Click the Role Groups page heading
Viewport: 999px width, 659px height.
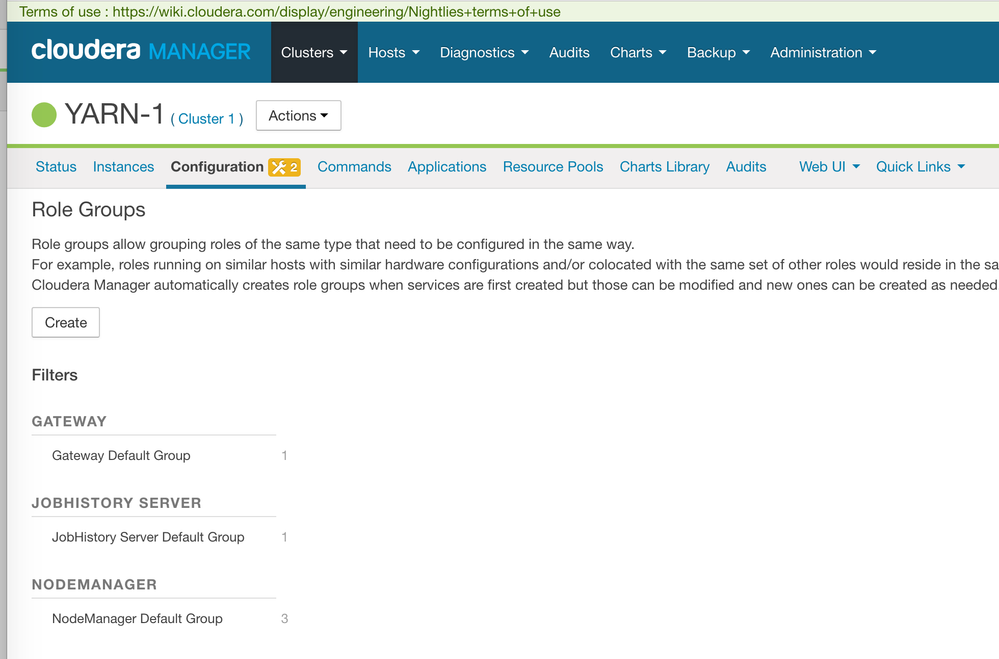(x=89, y=210)
